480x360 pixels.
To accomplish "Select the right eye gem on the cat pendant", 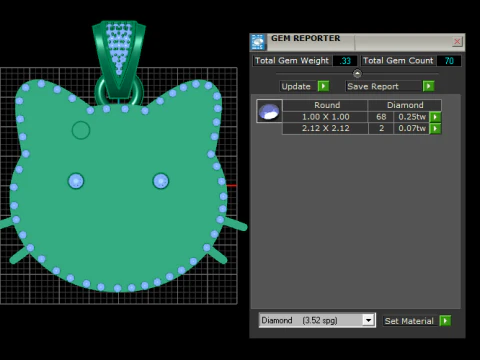I will pyautogui.click(x=161, y=181).
